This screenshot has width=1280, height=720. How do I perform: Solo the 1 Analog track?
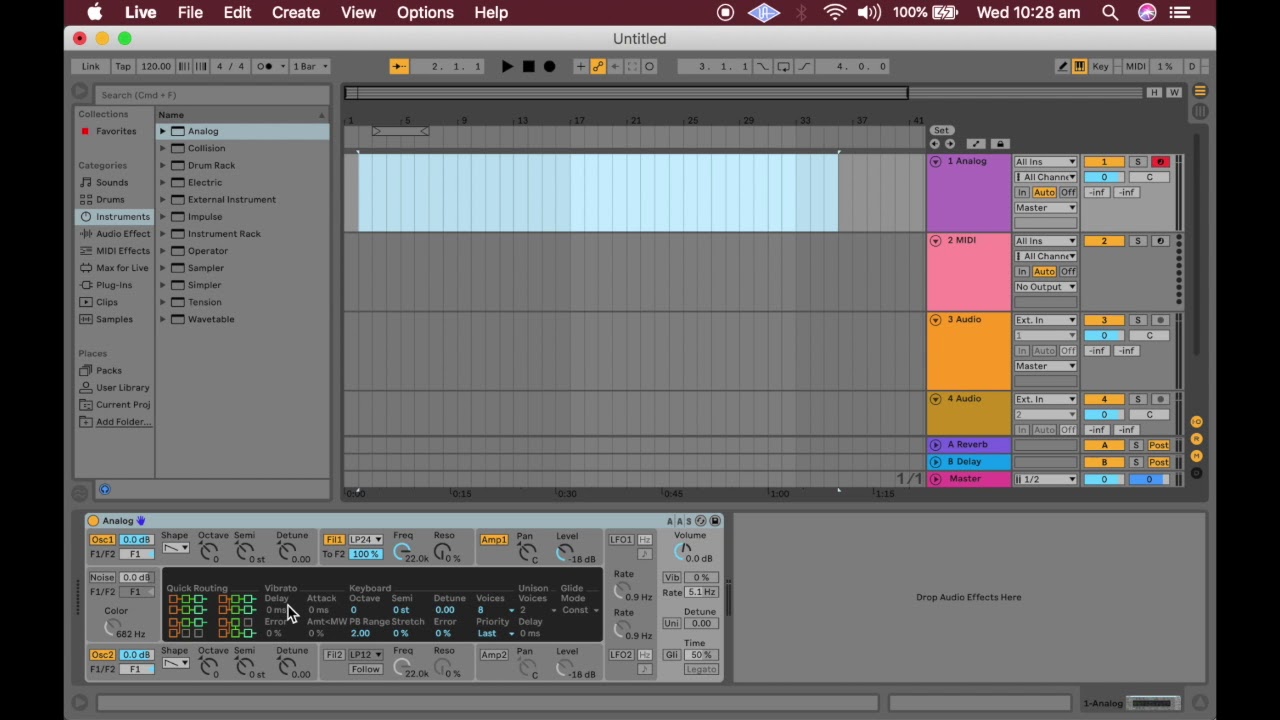(x=1137, y=162)
